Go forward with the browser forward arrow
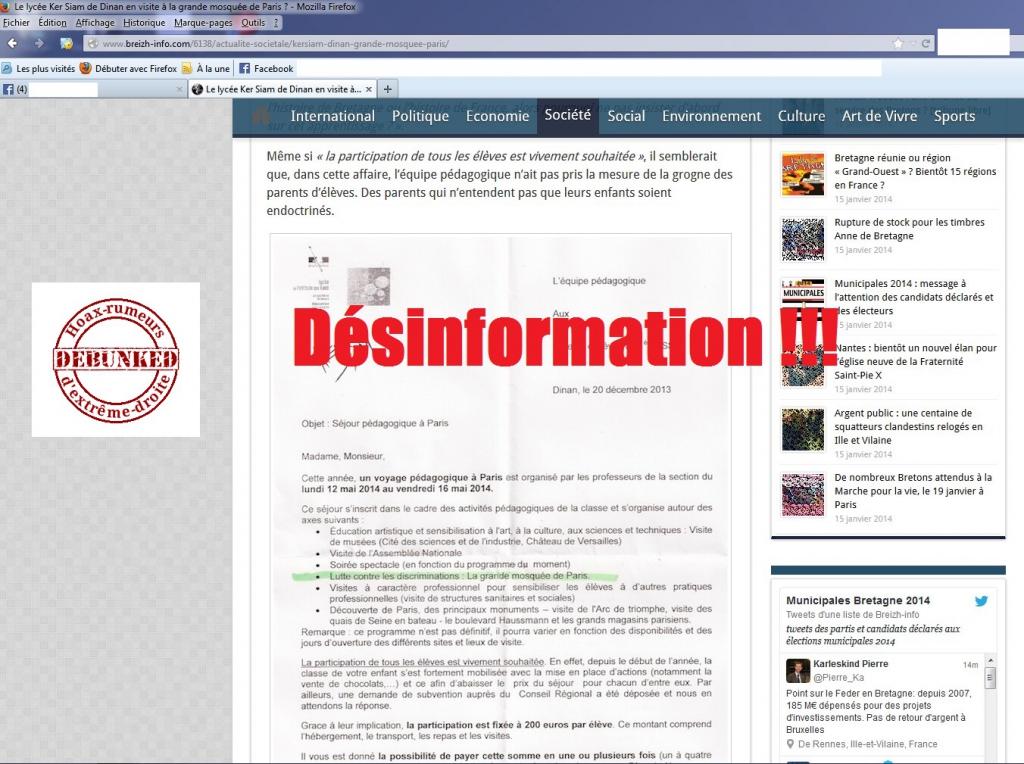1024x764 pixels. tap(39, 43)
